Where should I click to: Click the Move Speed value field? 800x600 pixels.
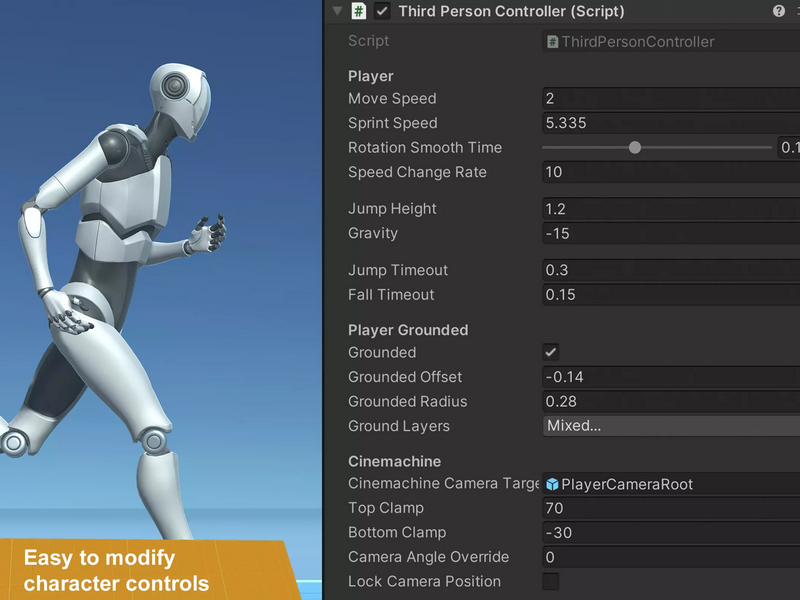tap(671, 98)
